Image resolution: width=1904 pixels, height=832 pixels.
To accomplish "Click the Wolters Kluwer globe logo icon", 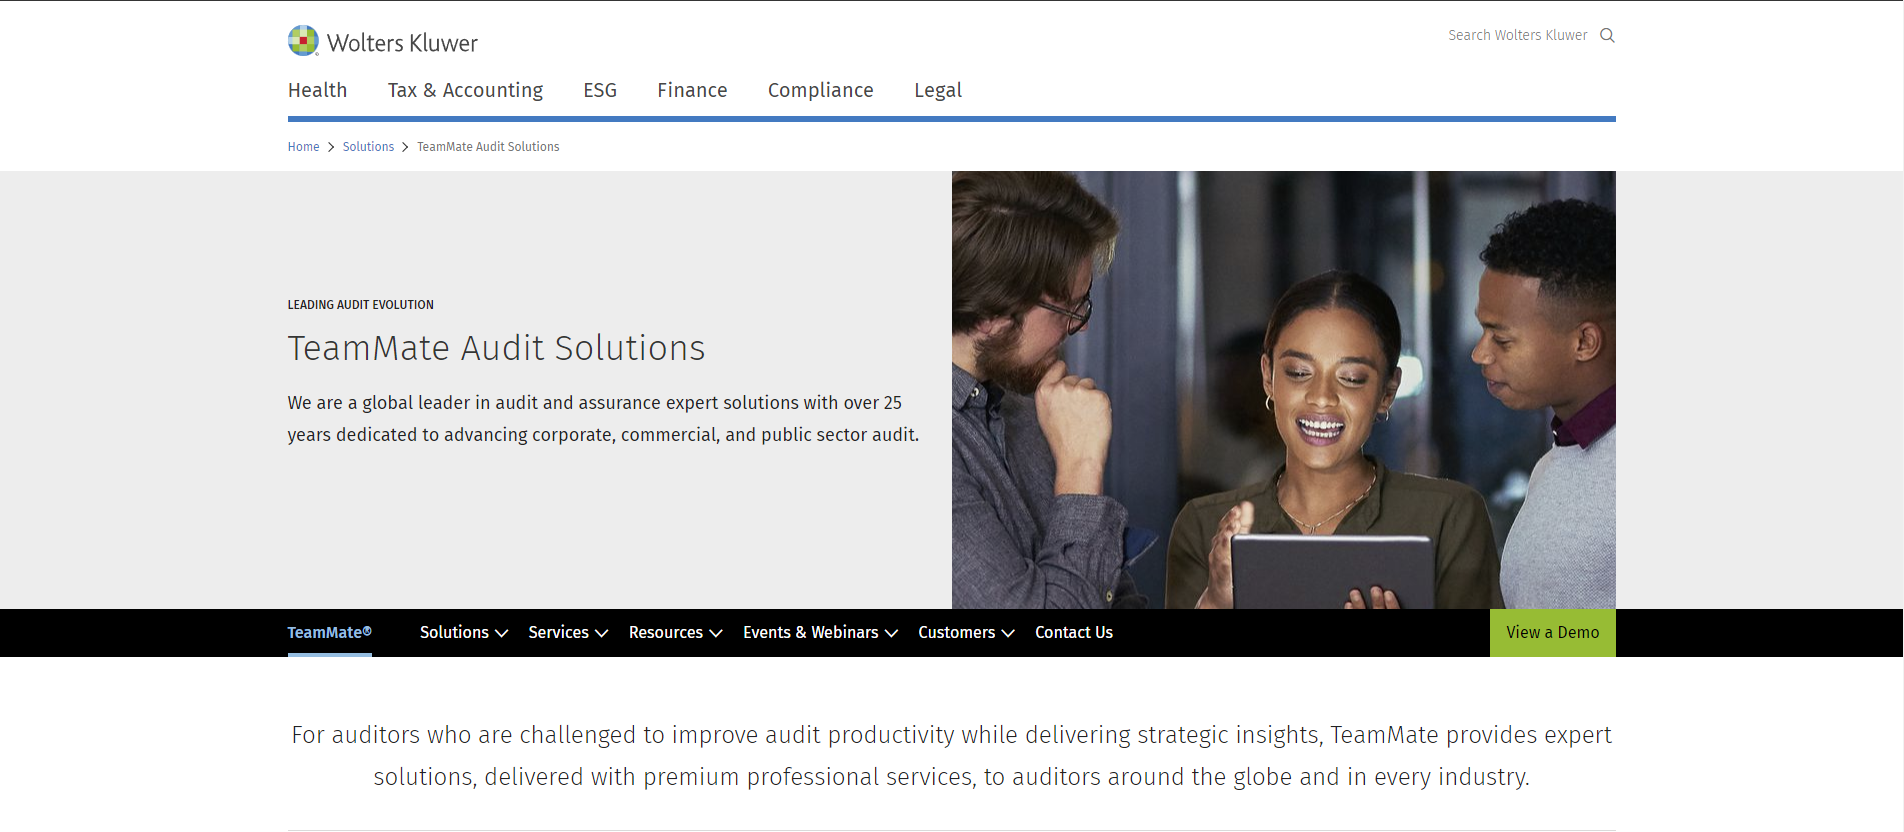I will [303, 40].
